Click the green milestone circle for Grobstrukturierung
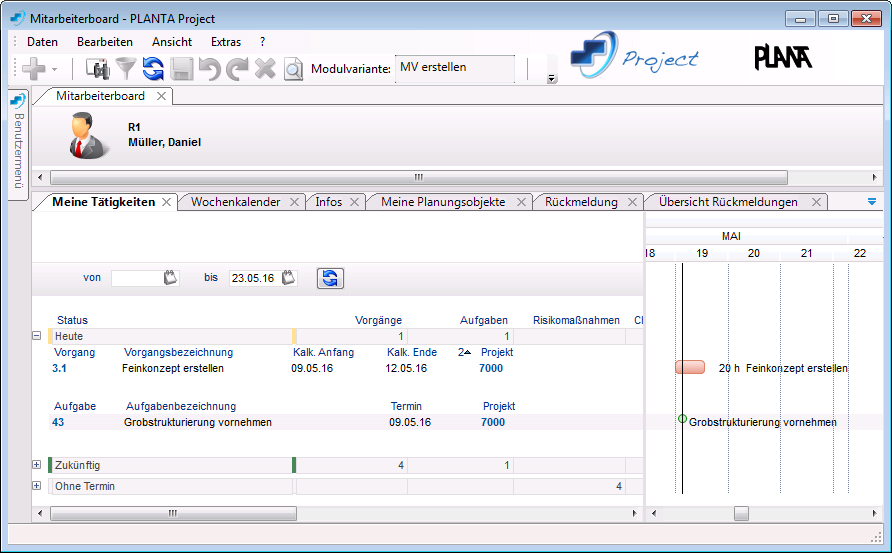Viewport: 892px width, 553px height. click(682, 419)
